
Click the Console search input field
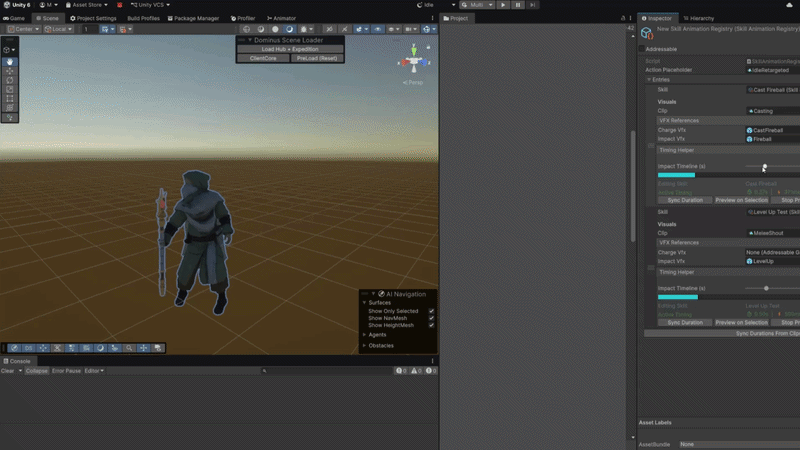[x=327, y=371]
